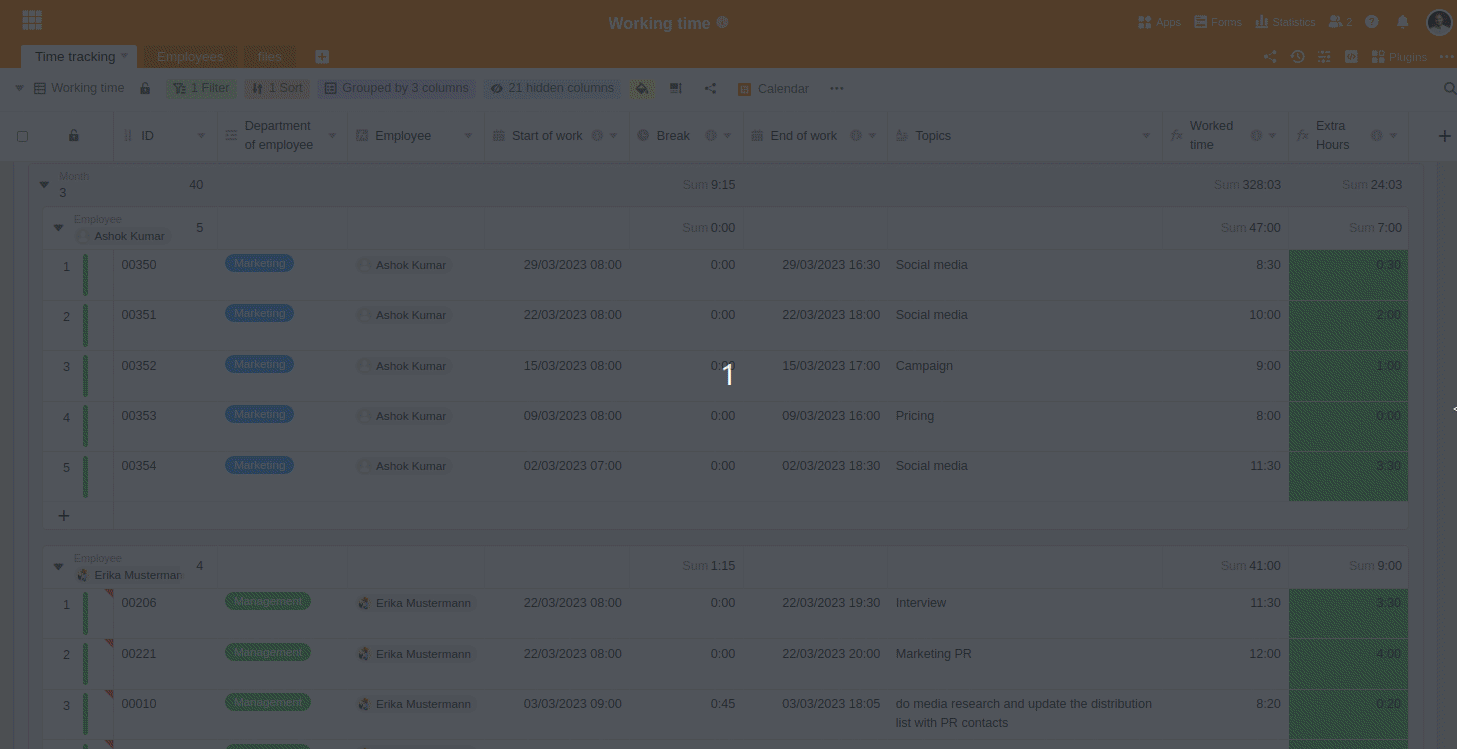The width and height of the screenshot is (1457, 749).
Task: Open the search magnifier icon
Action: [1449, 88]
